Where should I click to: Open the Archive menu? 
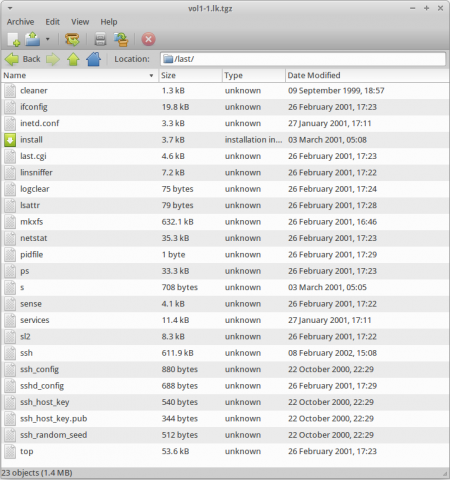(20, 22)
